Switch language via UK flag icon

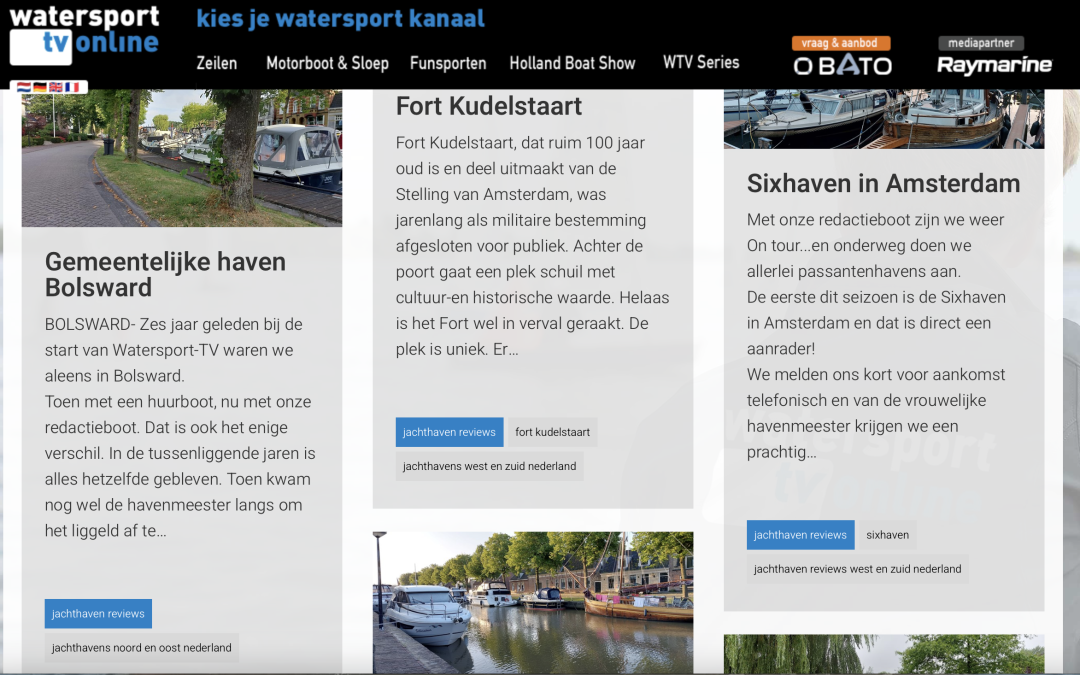(x=56, y=87)
